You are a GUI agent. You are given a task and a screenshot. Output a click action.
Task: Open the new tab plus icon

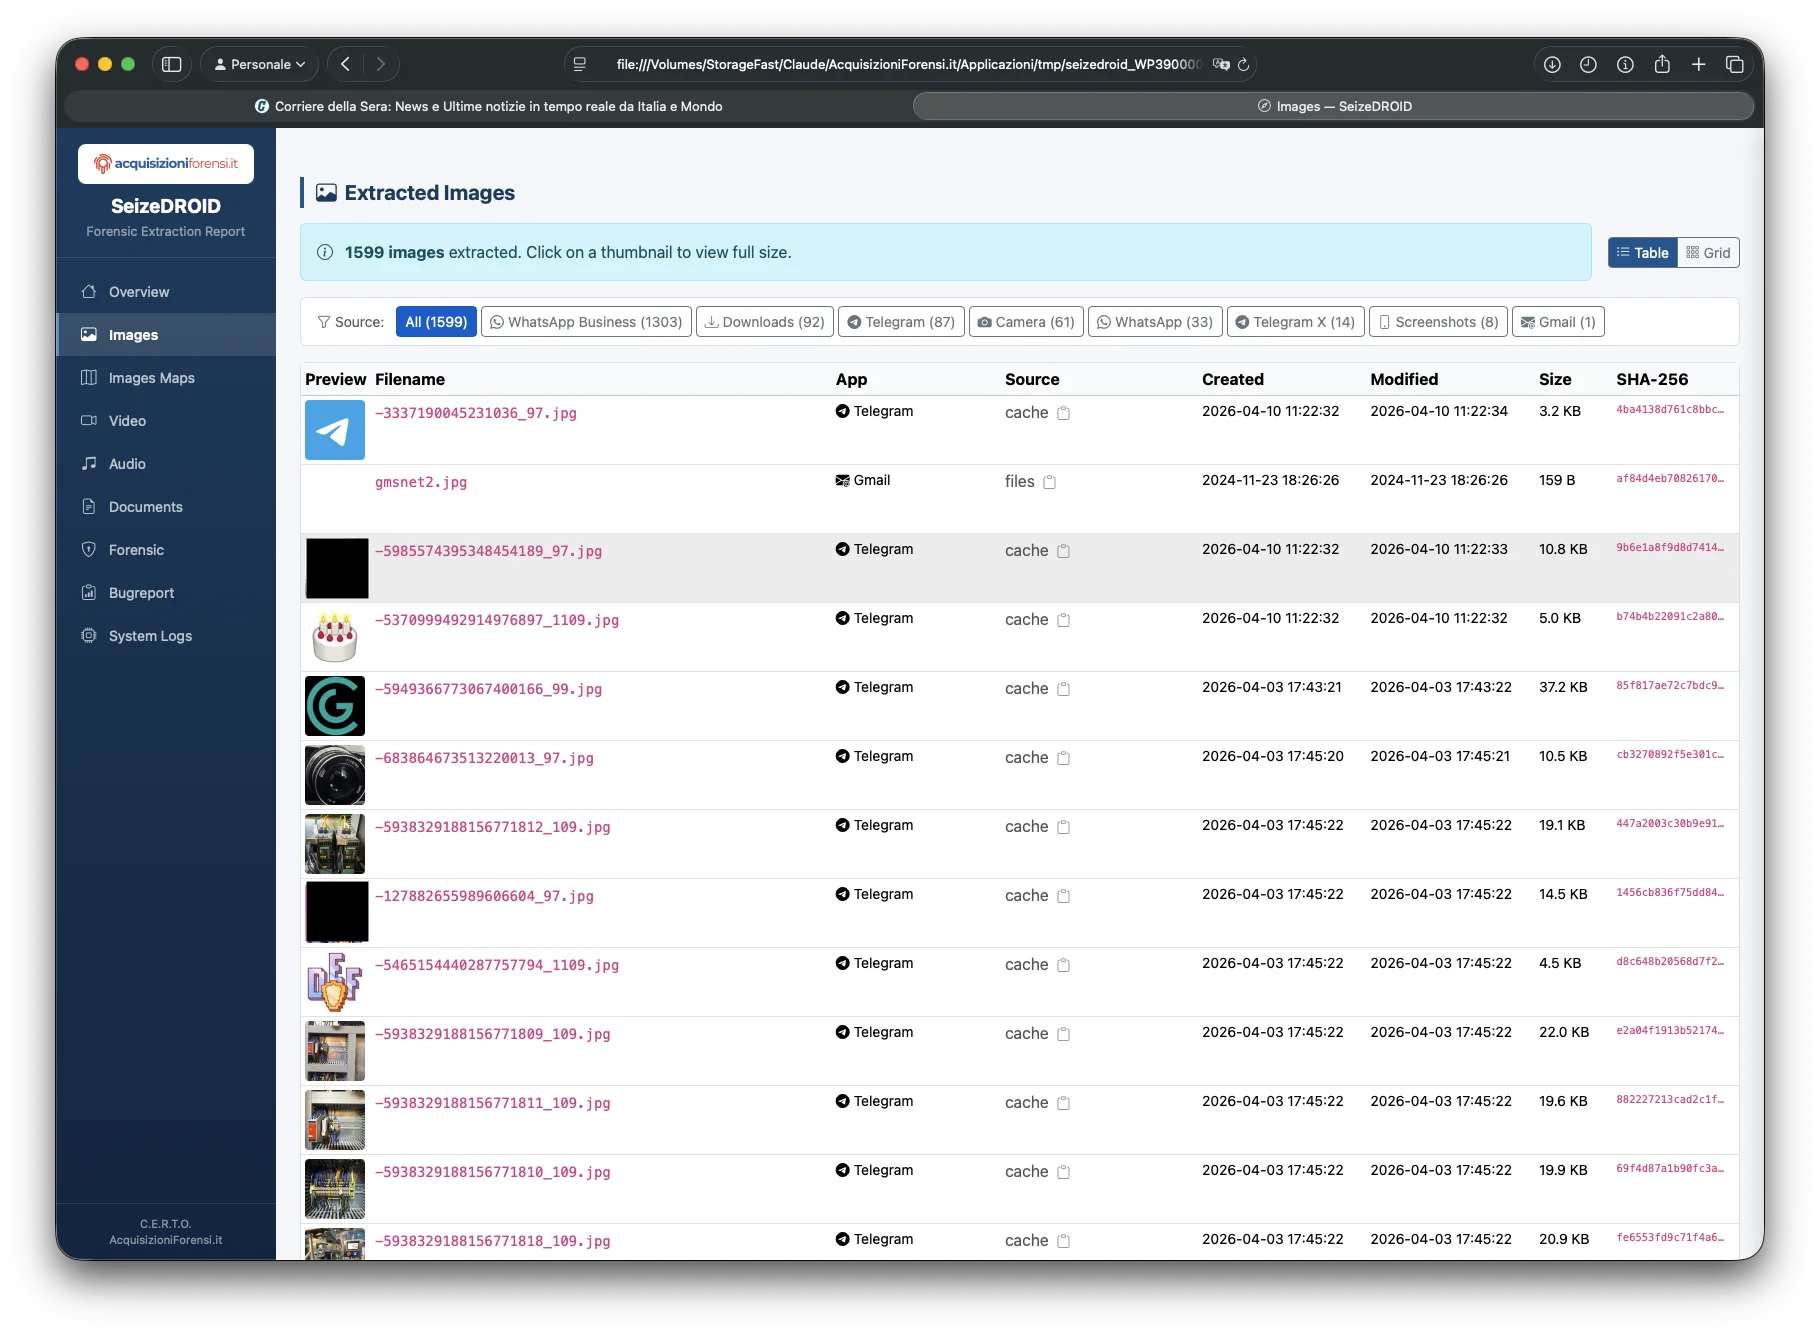[1698, 64]
